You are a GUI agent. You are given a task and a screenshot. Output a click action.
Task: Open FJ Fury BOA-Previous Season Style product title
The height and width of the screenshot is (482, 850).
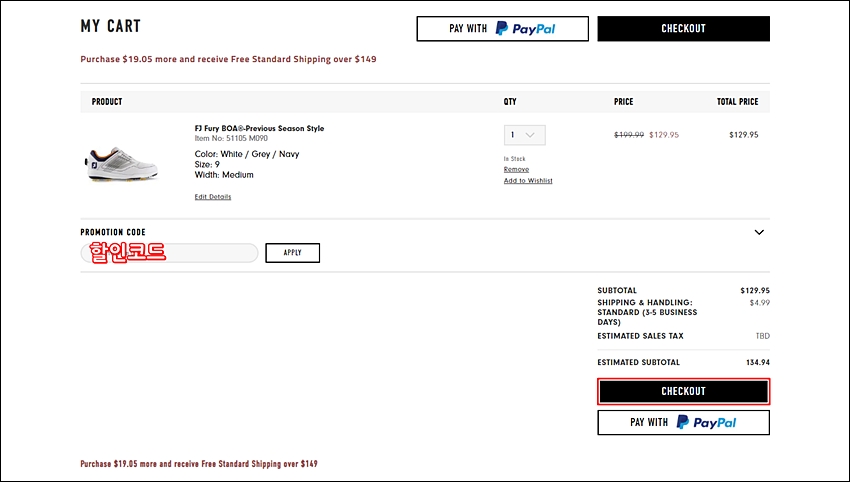click(259, 128)
